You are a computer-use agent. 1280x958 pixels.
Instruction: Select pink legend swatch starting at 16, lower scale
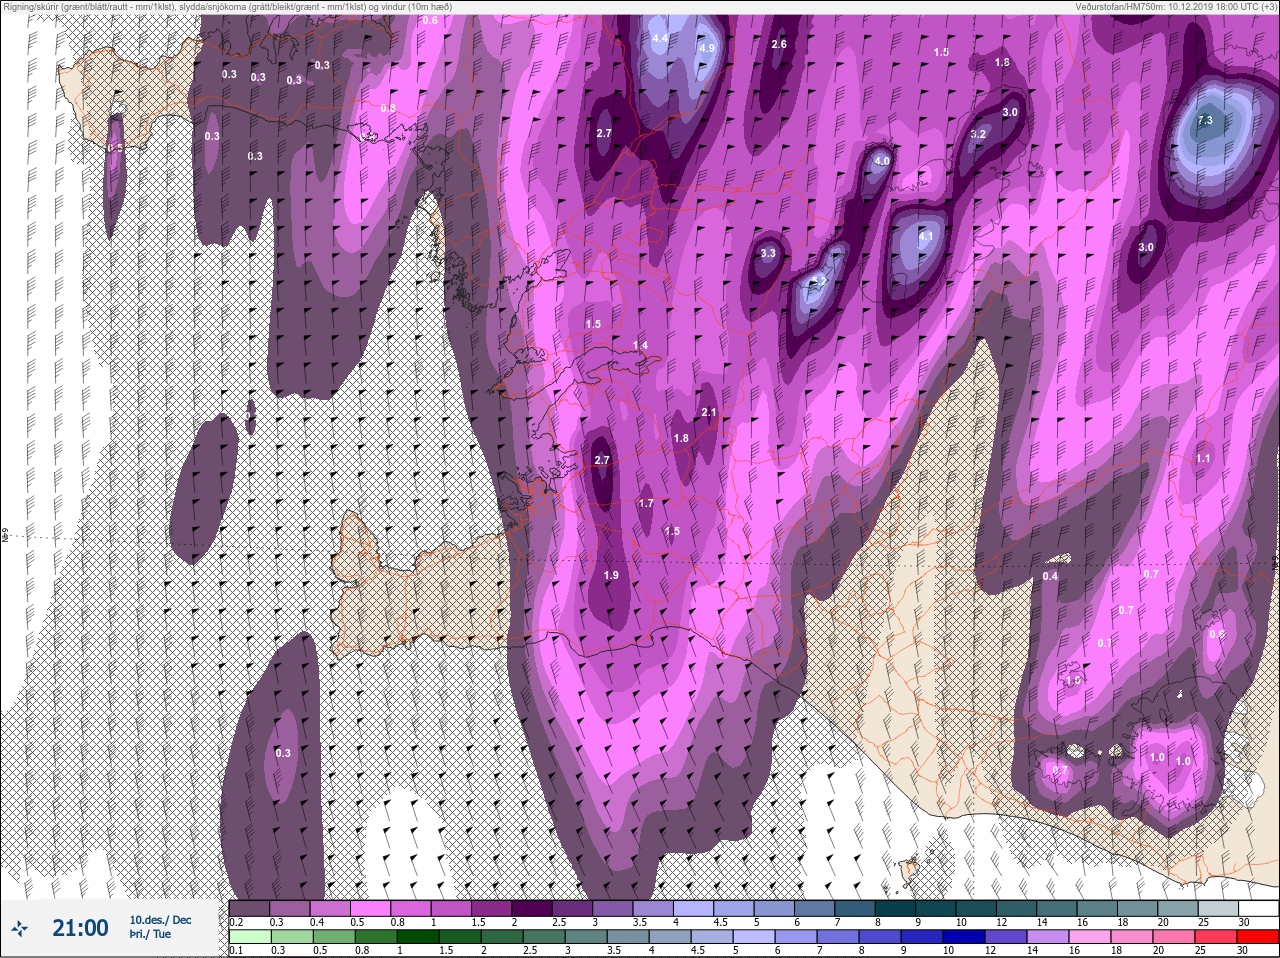[x=1091, y=936]
